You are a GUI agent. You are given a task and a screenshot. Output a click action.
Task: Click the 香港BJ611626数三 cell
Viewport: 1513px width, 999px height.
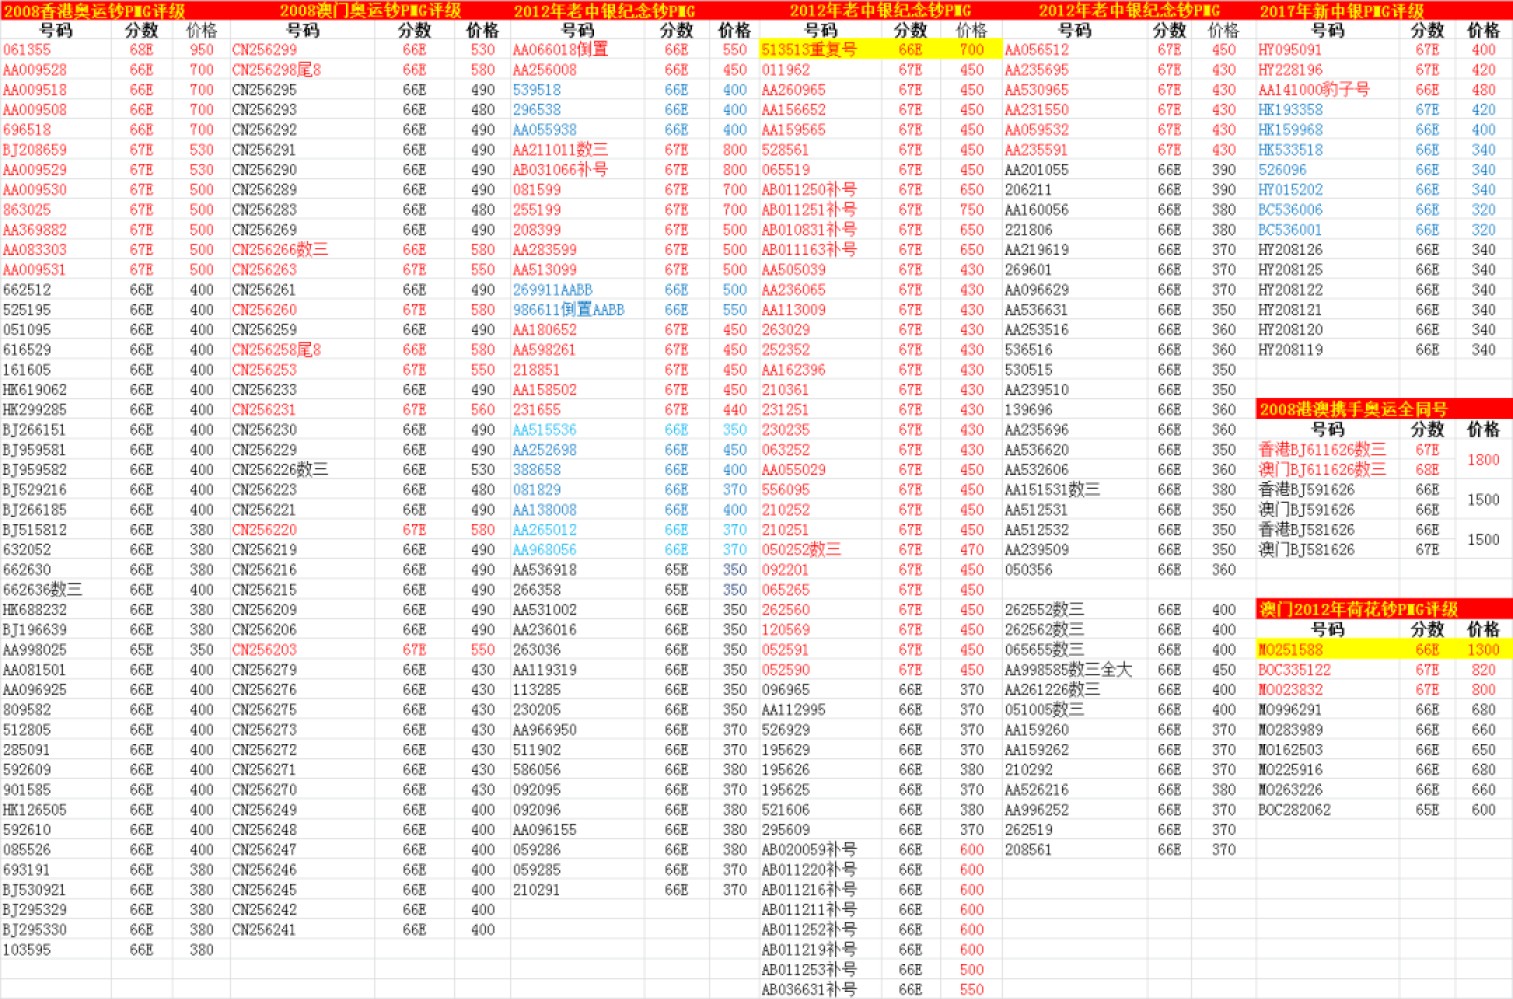[1321, 449]
